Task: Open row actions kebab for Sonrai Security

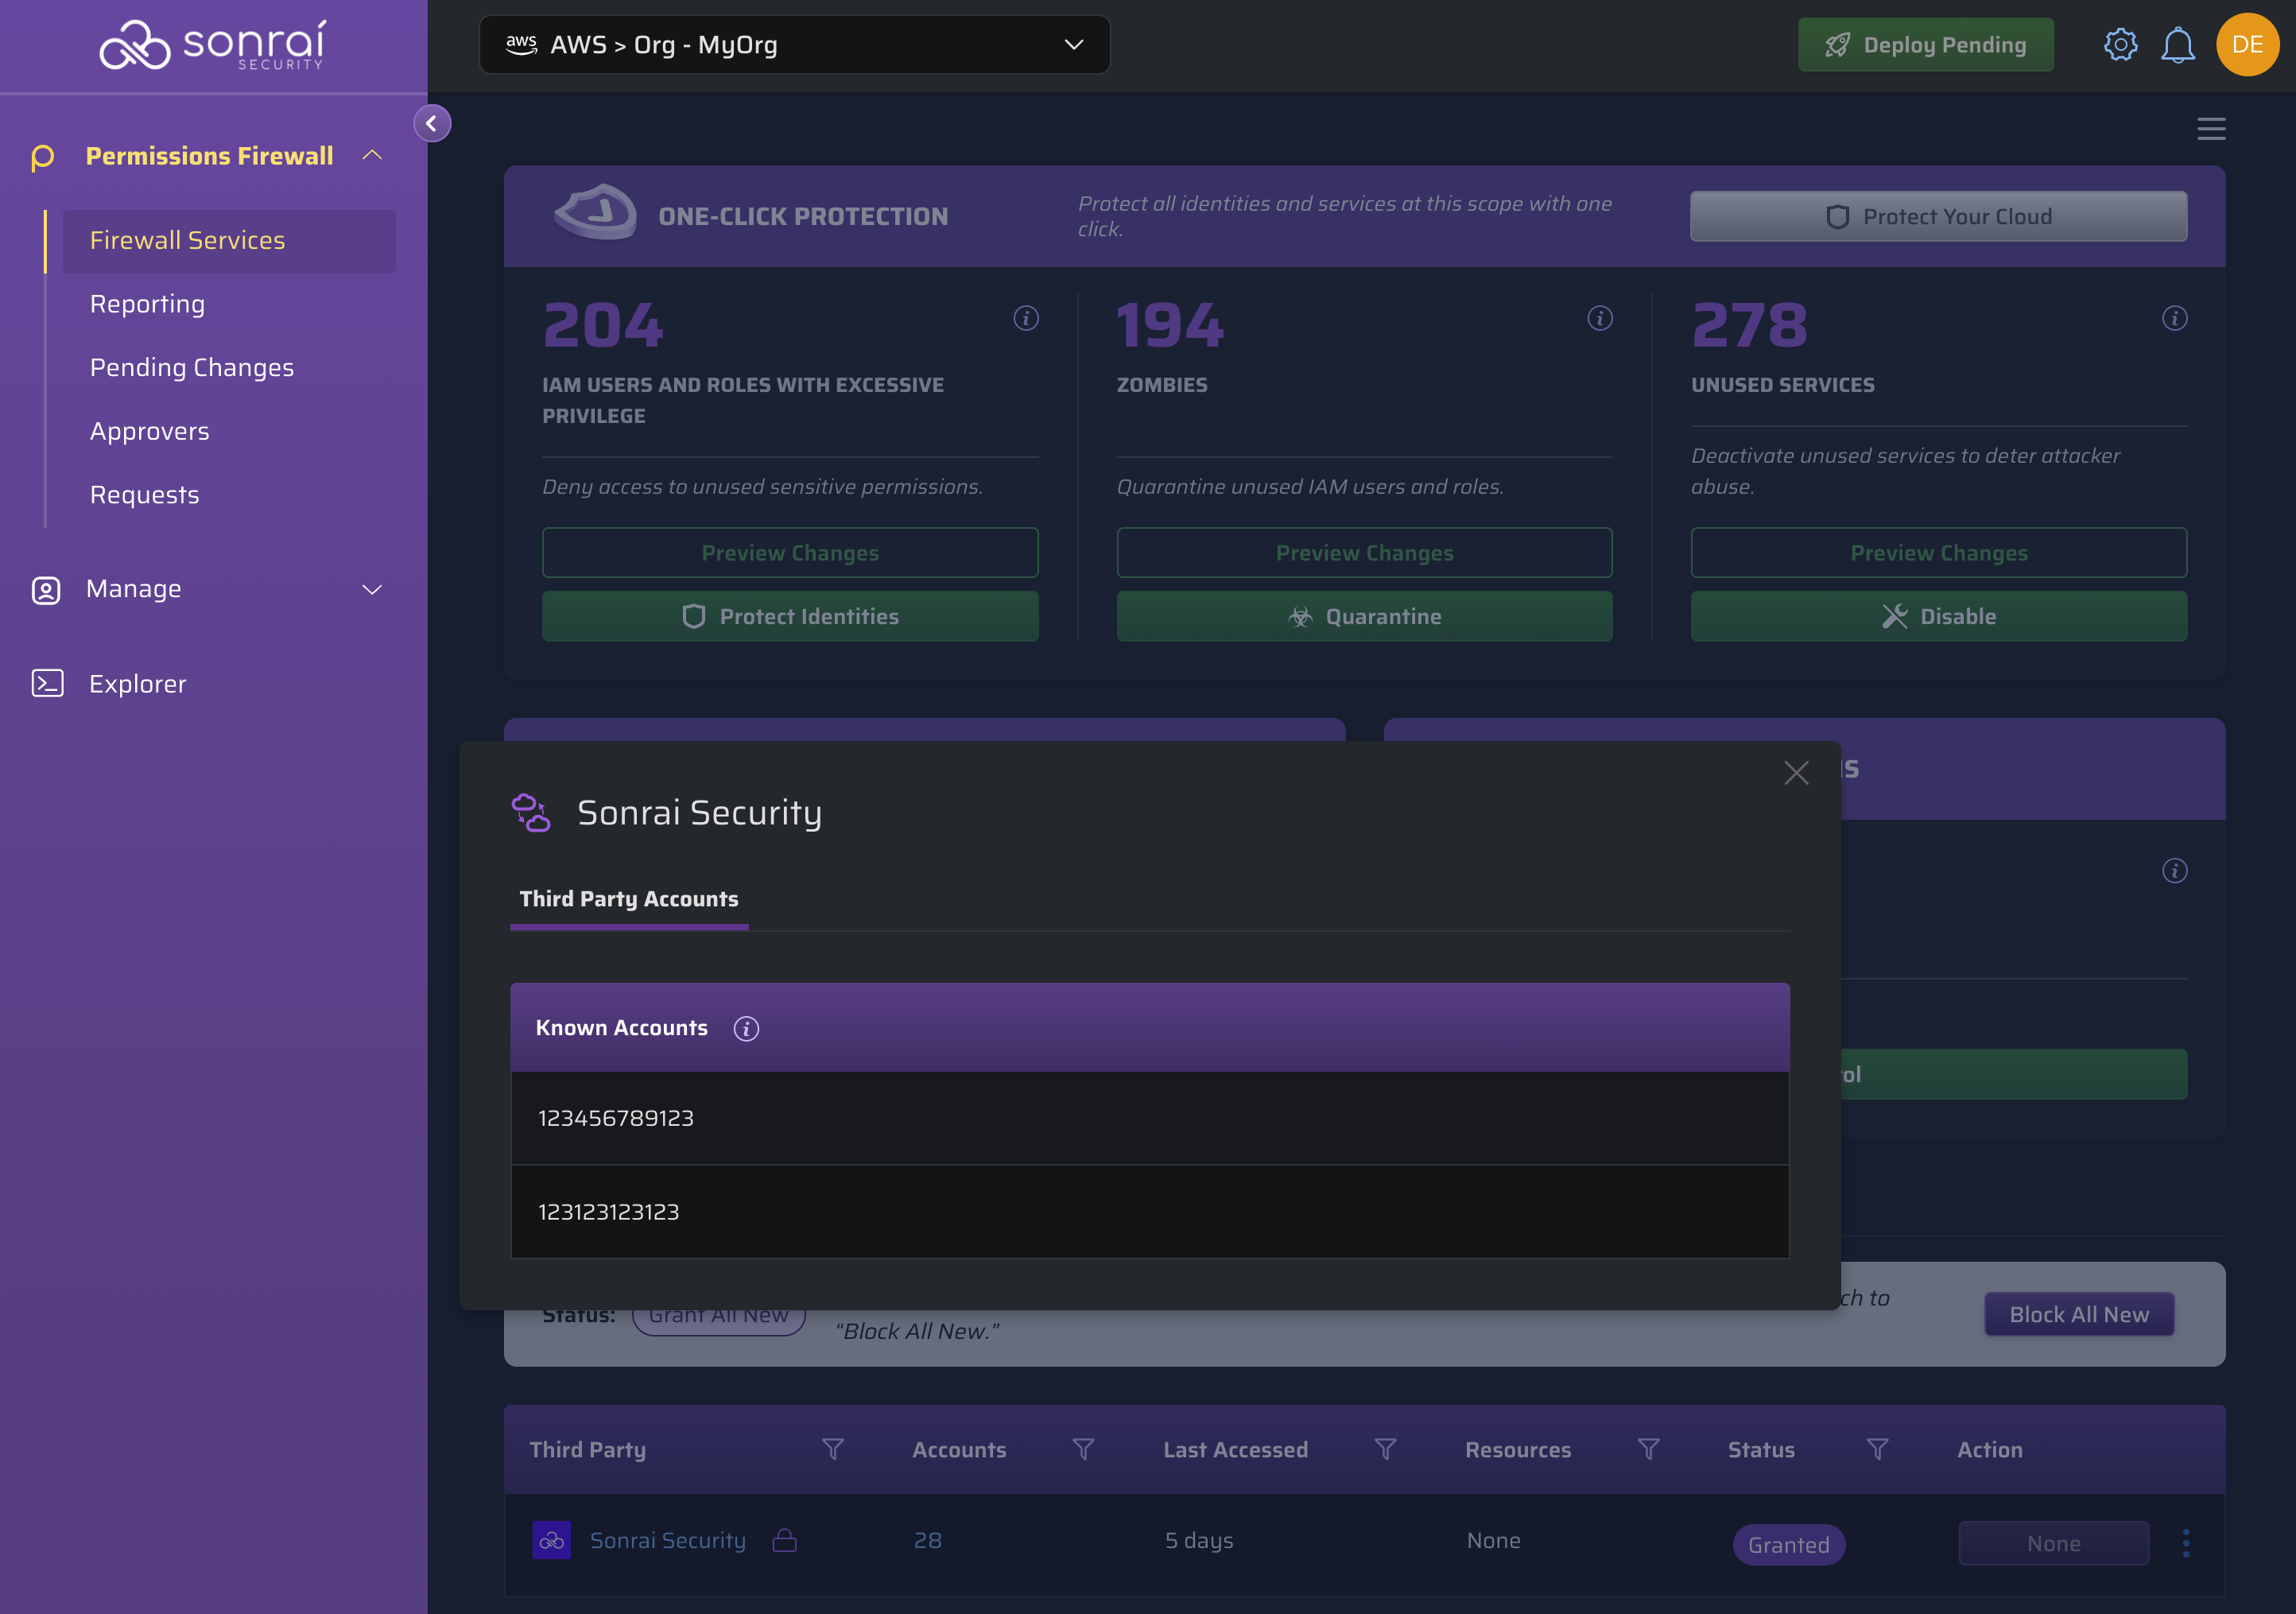Action: (2186, 1543)
